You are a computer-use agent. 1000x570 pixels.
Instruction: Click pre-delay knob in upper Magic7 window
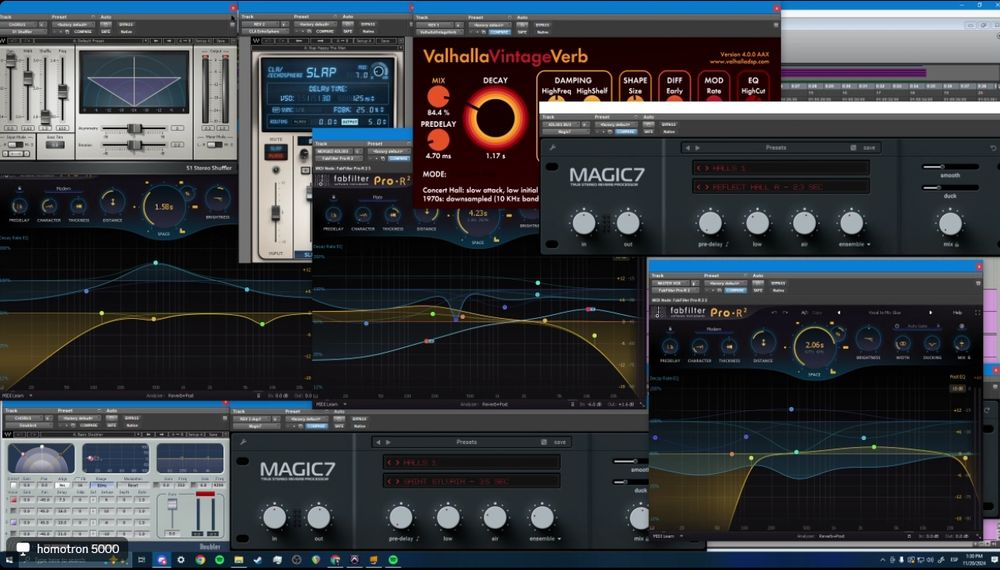tap(710, 223)
